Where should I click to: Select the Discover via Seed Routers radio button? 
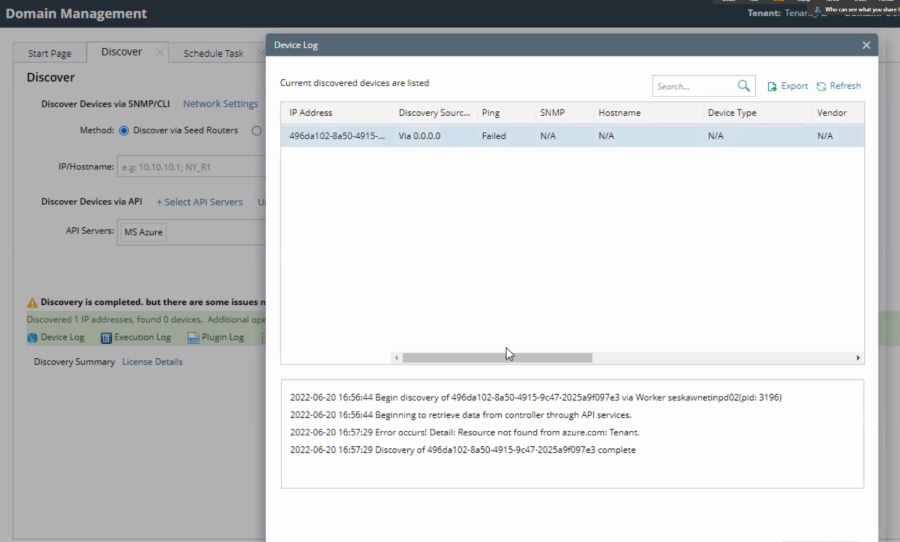pyautogui.click(x=124, y=130)
